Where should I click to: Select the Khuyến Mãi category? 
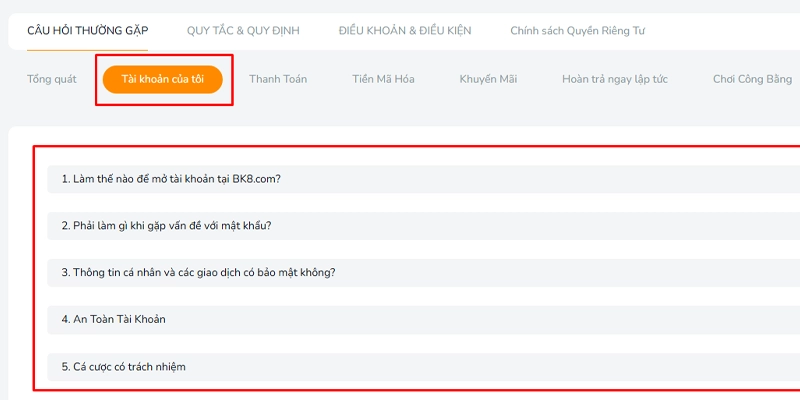488,79
